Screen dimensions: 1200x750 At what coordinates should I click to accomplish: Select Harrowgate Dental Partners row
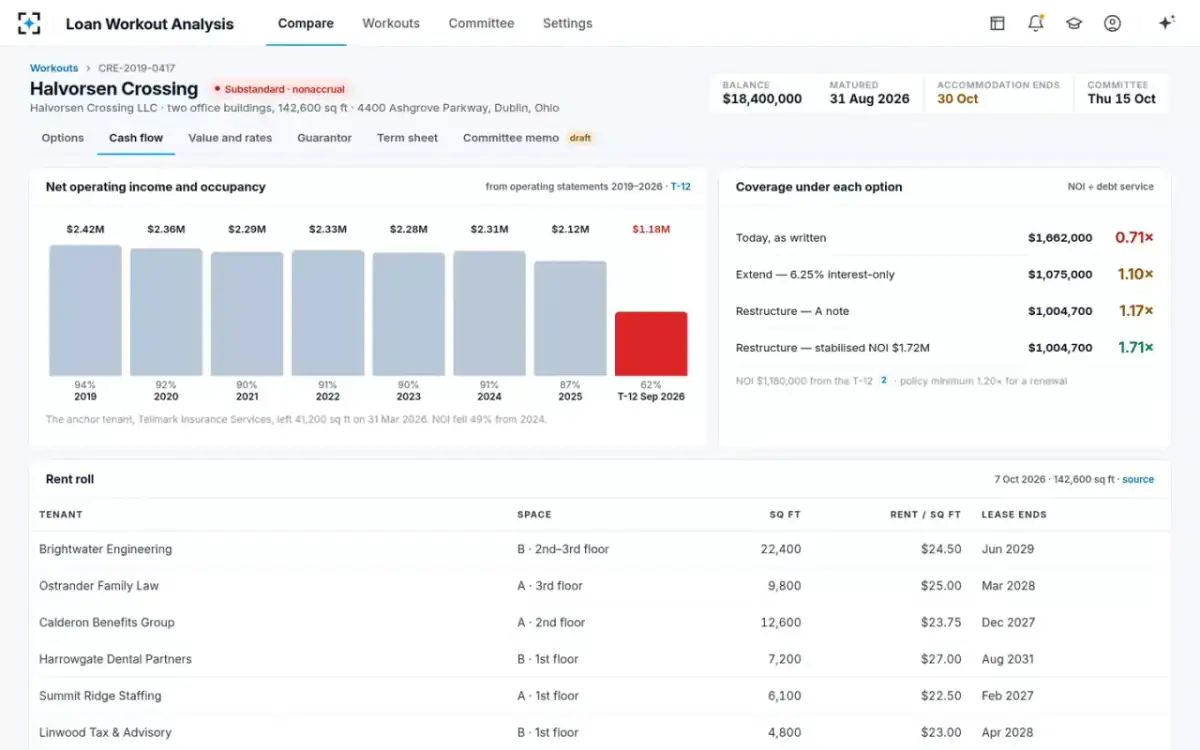[600, 659]
